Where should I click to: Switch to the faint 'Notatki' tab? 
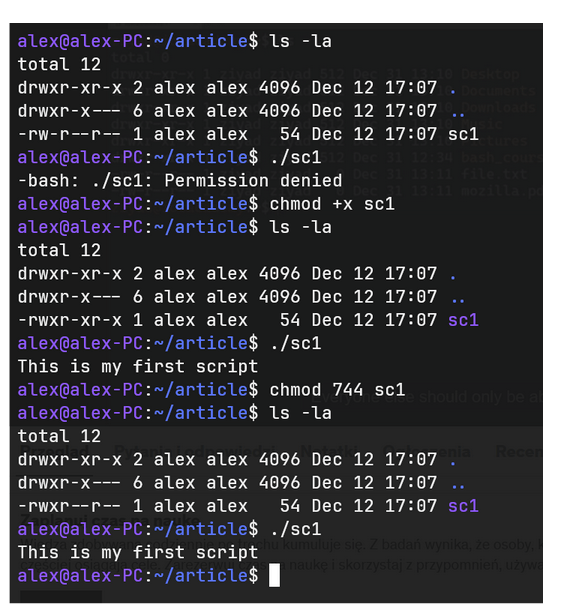329,451
